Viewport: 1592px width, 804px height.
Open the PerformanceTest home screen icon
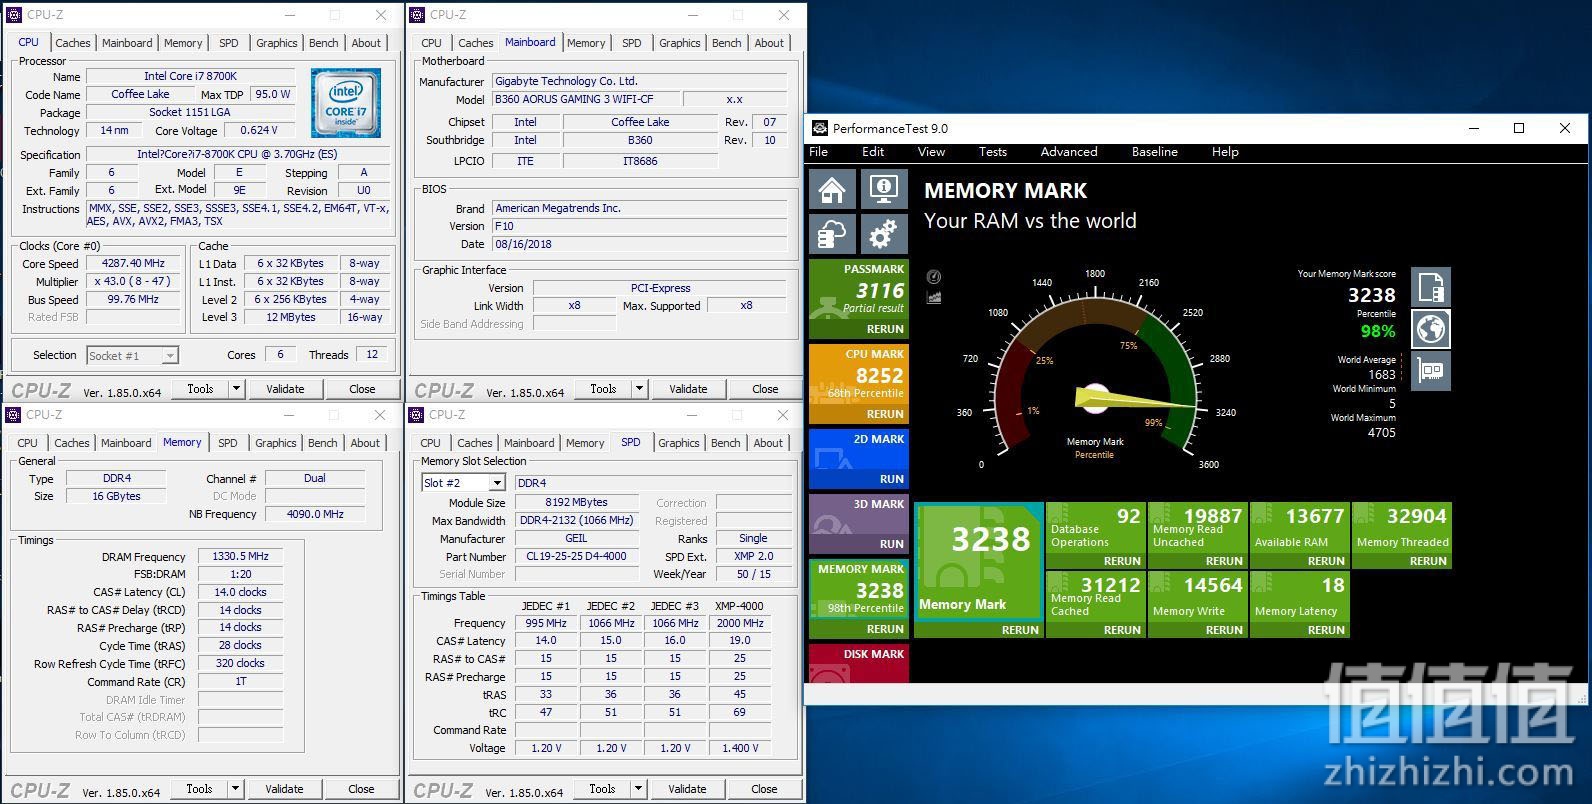[x=832, y=189]
